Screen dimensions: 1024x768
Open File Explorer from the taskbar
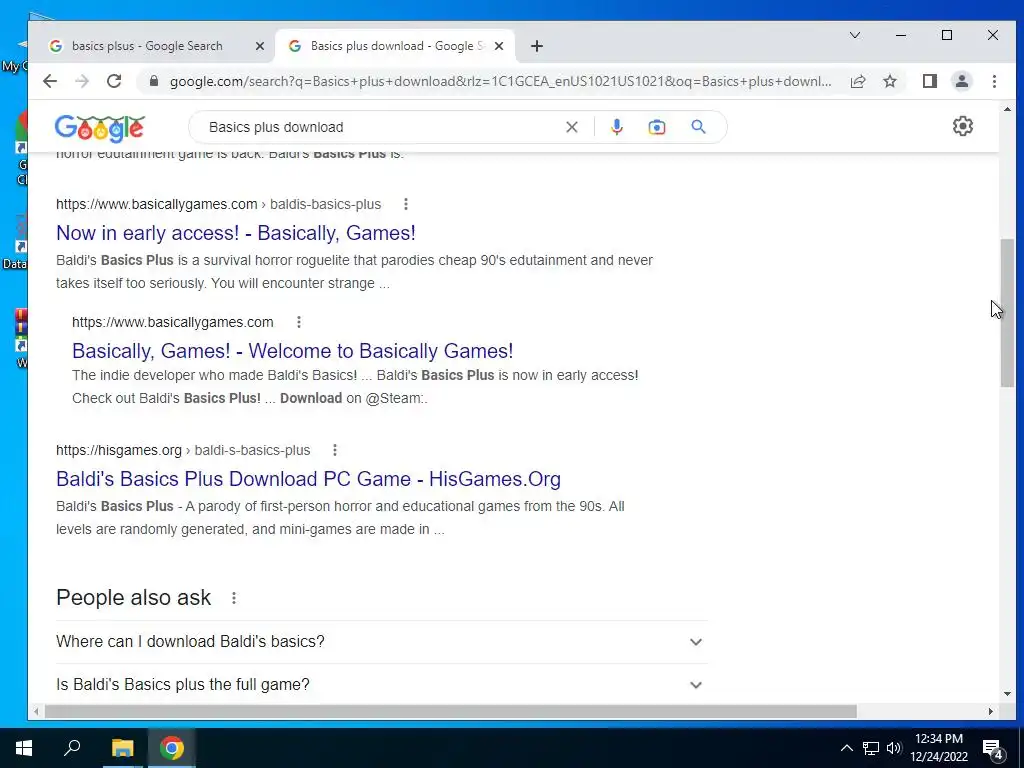click(x=122, y=748)
